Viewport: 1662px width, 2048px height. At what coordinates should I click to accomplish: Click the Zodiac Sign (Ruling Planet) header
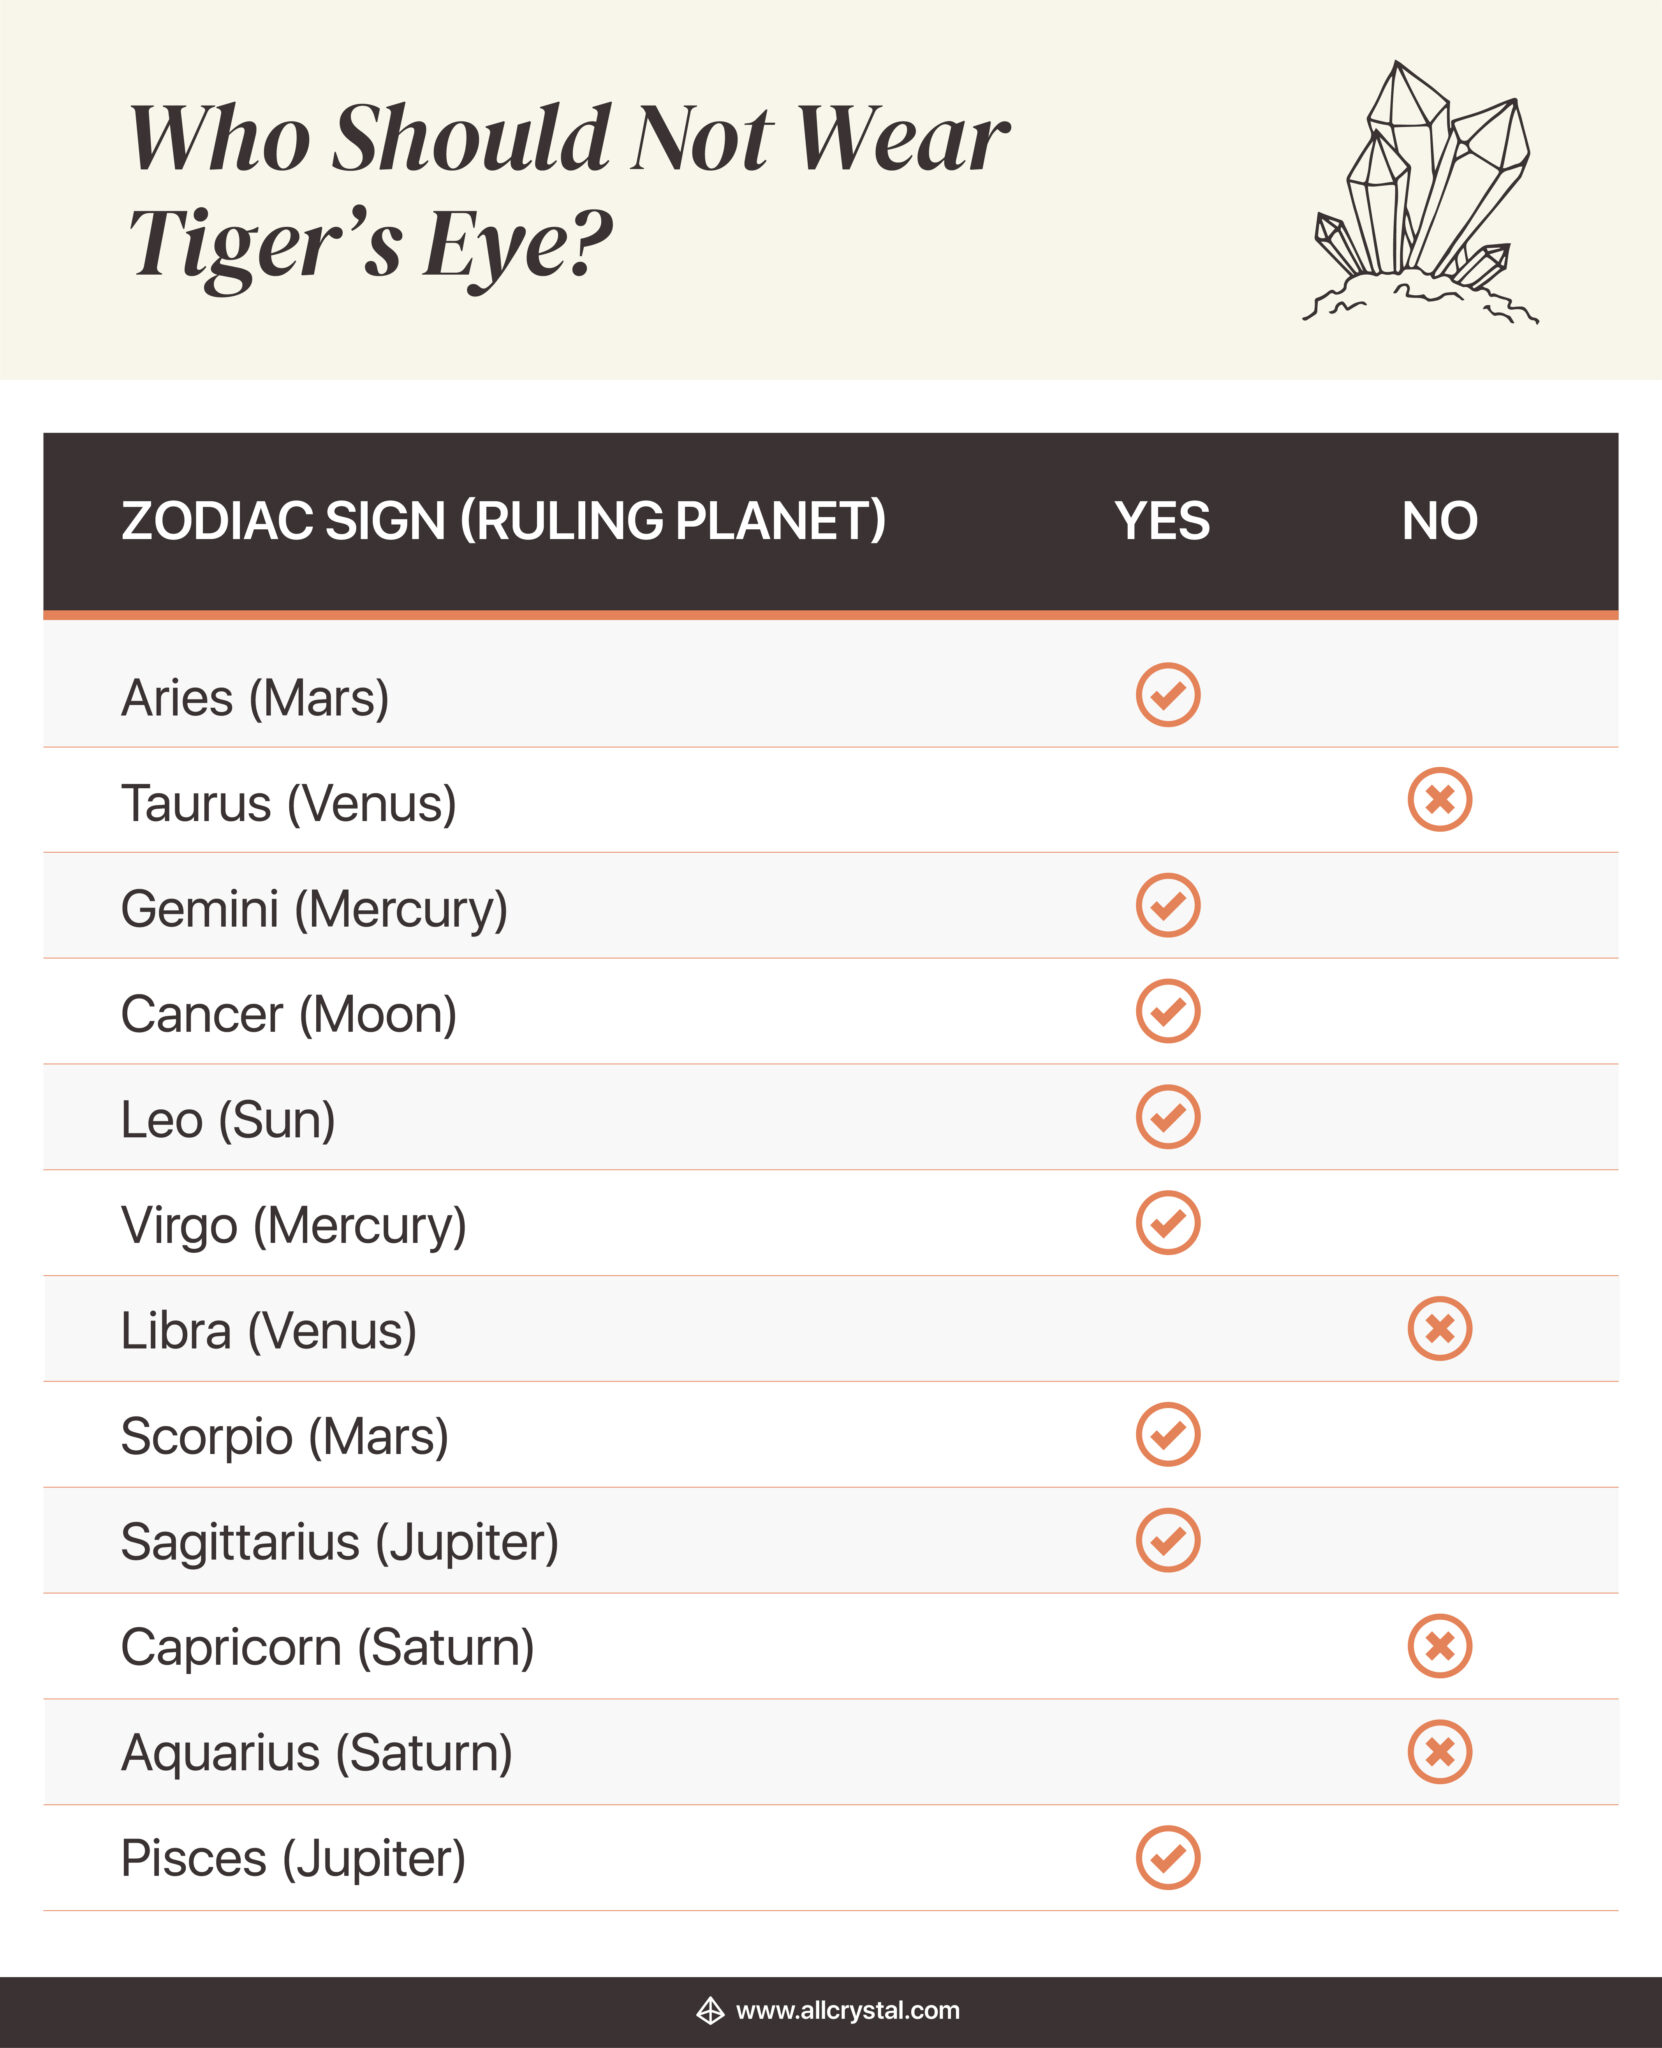pyautogui.click(x=503, y=521)
